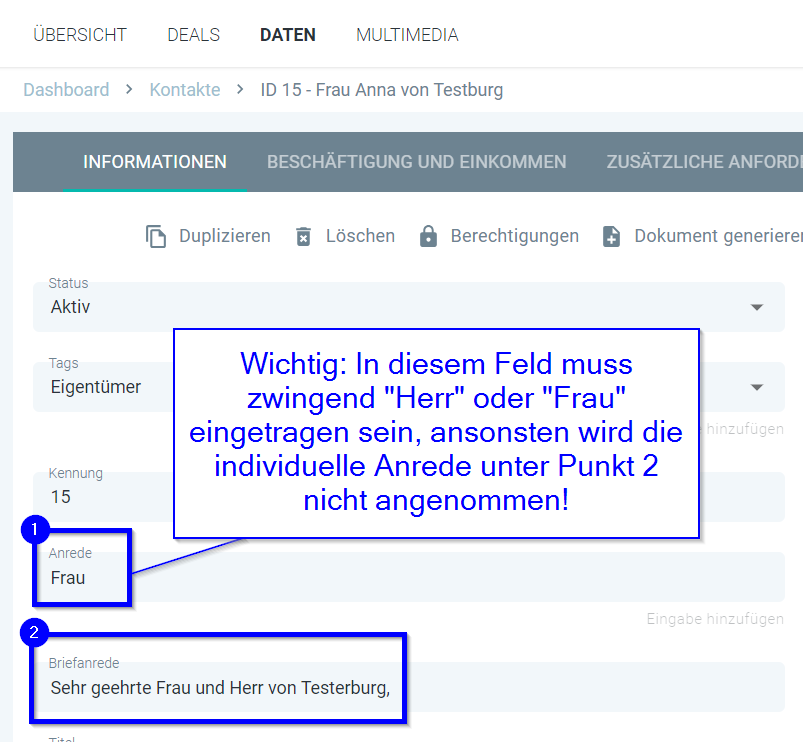This screenshot has height=742, width=803.
Task: Click Eingabe hinzufügen below the Anrede field
Action: pyautogui.click(x=714, y=619)
